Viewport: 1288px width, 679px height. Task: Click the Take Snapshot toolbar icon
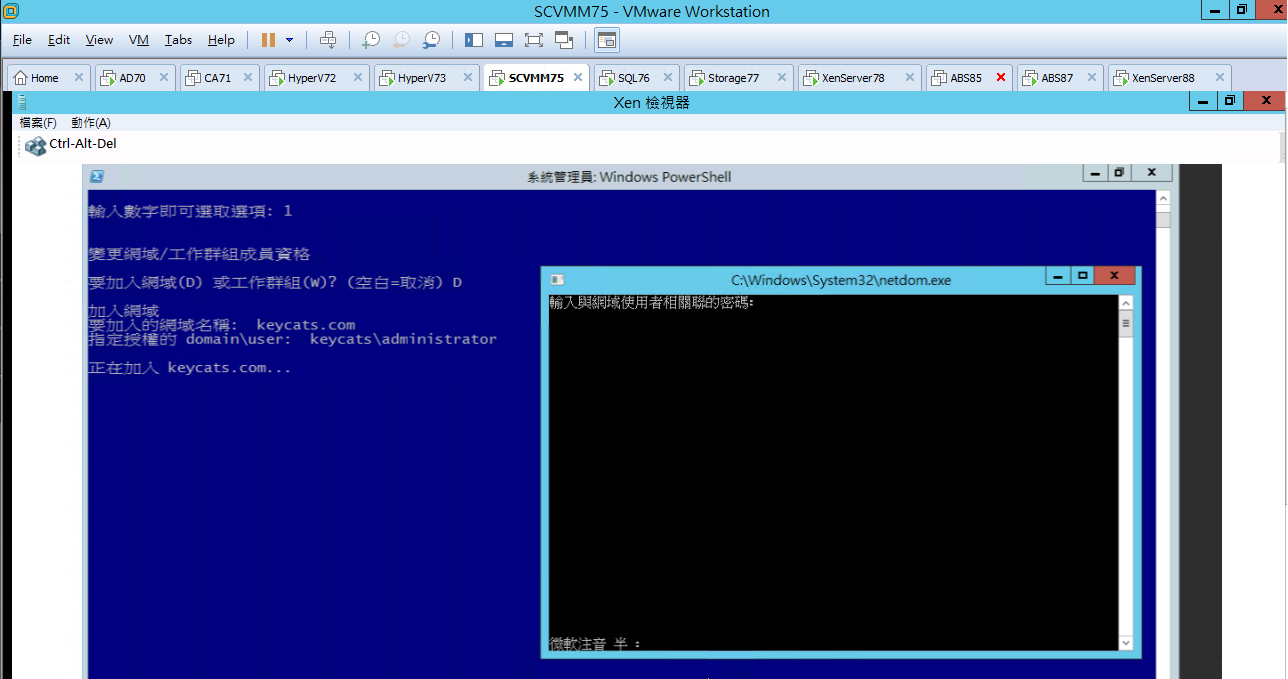(370, 40)
